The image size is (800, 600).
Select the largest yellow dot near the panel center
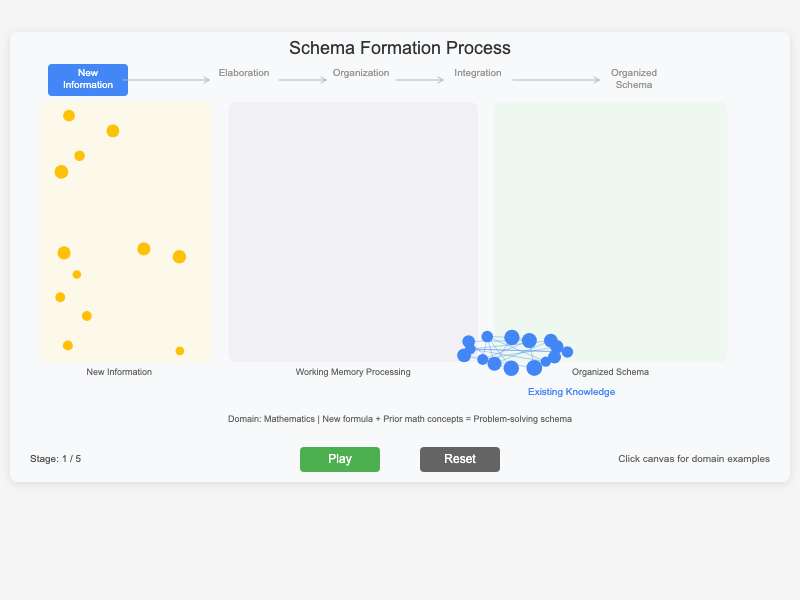143,249
